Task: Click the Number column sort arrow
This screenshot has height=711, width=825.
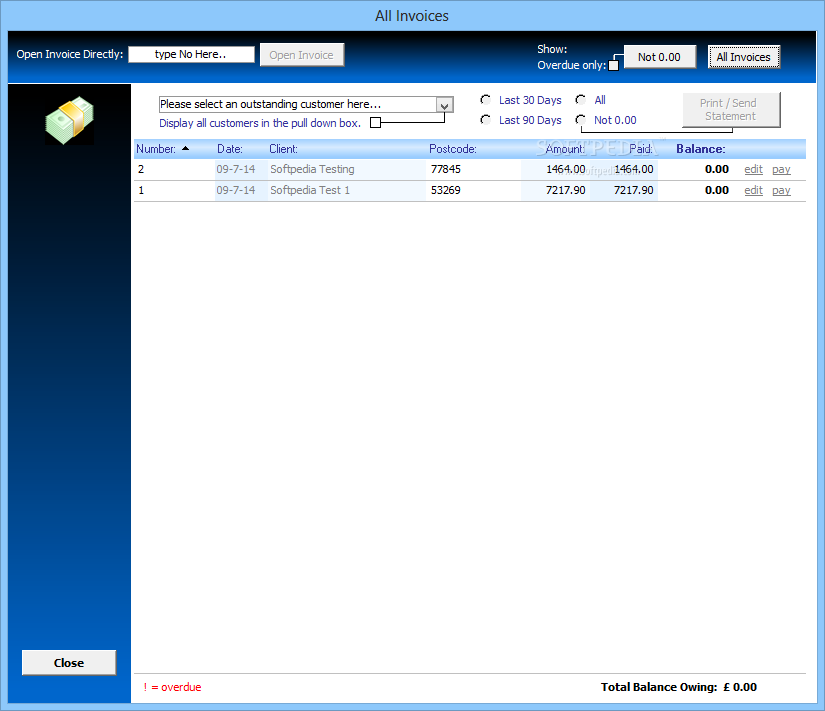Action: pyautogui.click(x=185, y=149)
